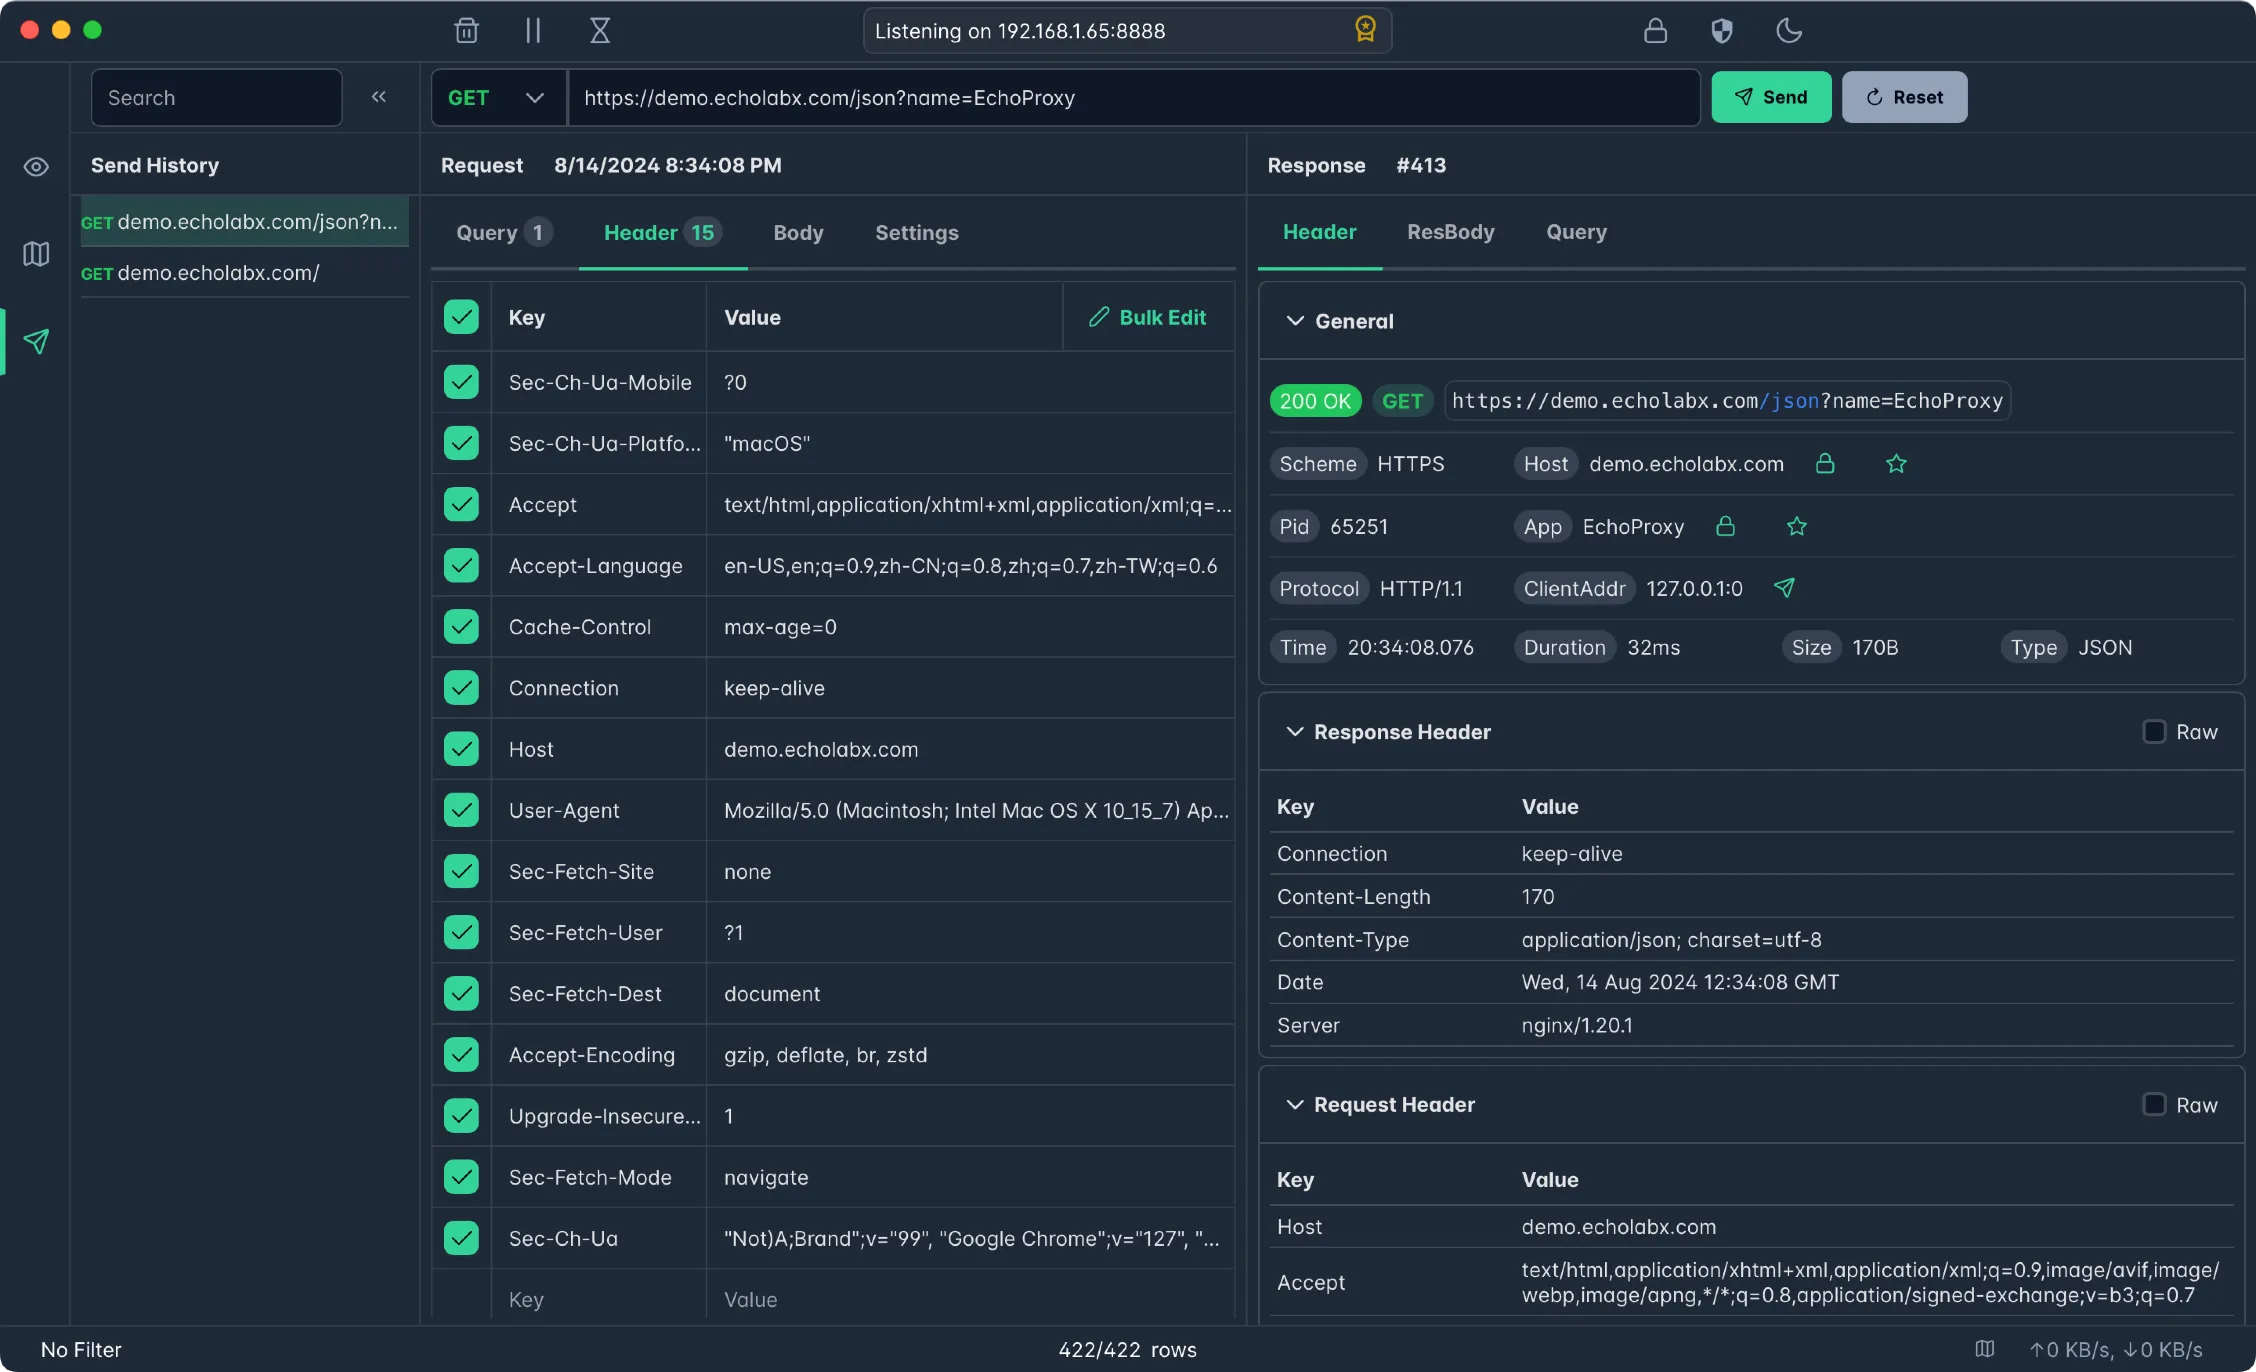
Task: Click the pencil Bulk Edit button
Action: point(1148,317)
